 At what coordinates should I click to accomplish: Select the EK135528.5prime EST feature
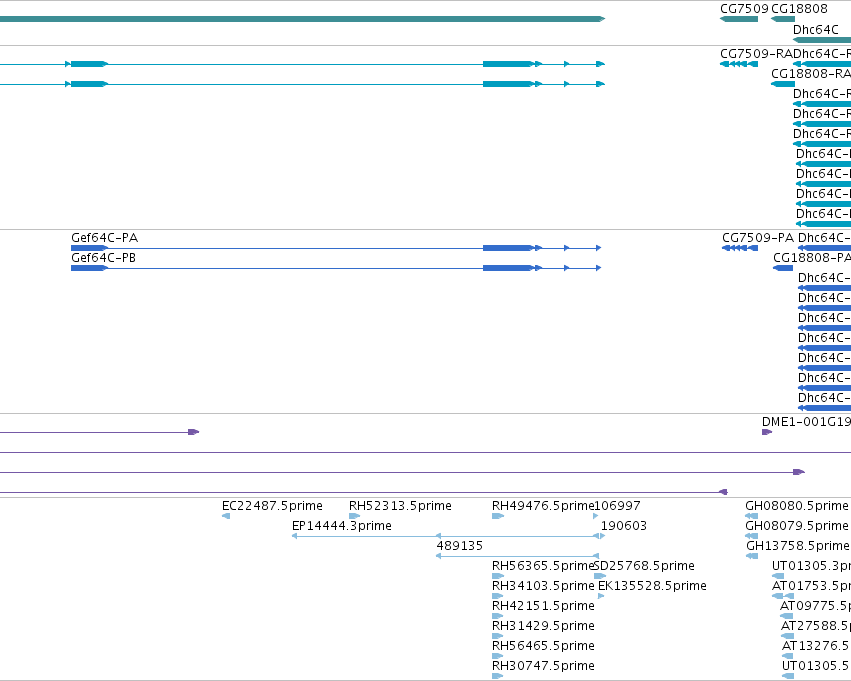(x=601, y=596)
